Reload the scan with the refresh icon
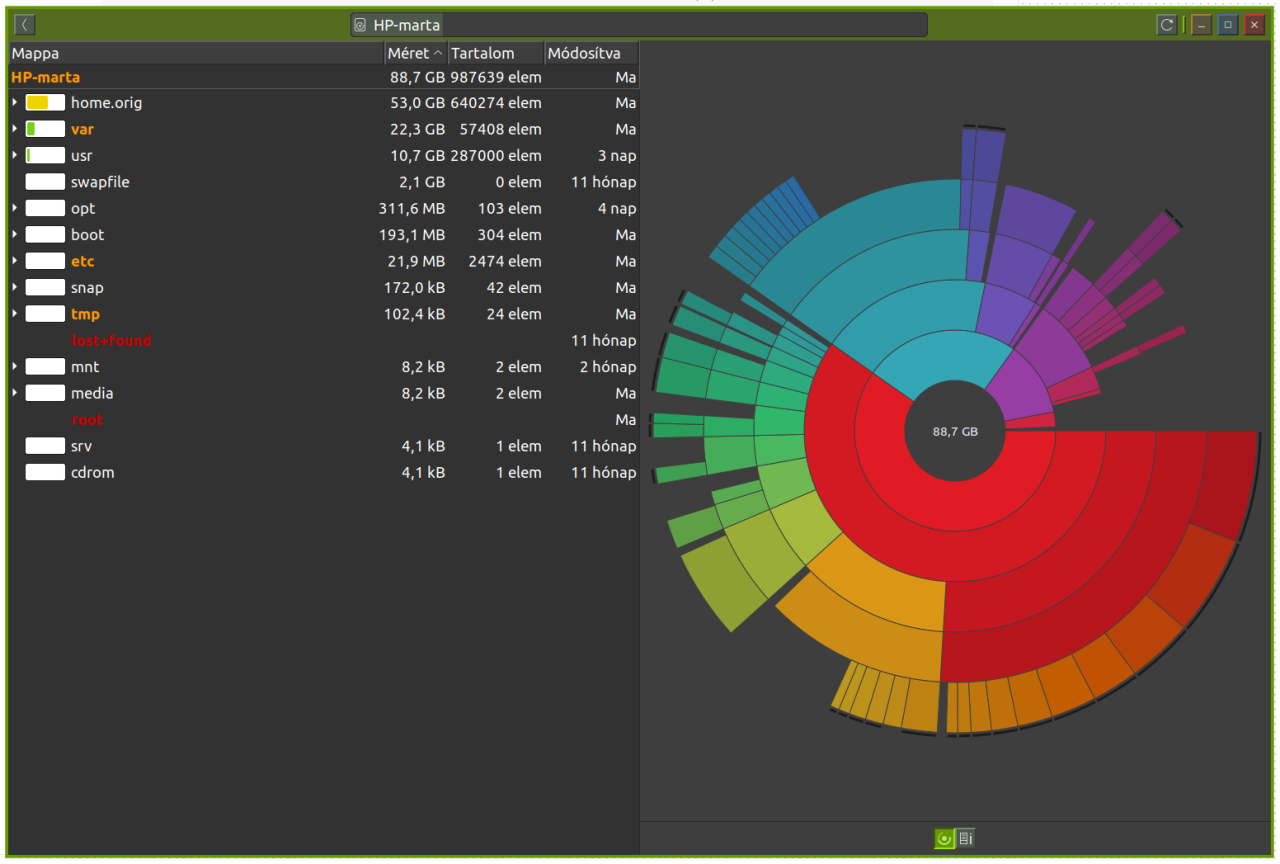The width and height of the screenshot is (1280, 864). tap(1166, 25)
